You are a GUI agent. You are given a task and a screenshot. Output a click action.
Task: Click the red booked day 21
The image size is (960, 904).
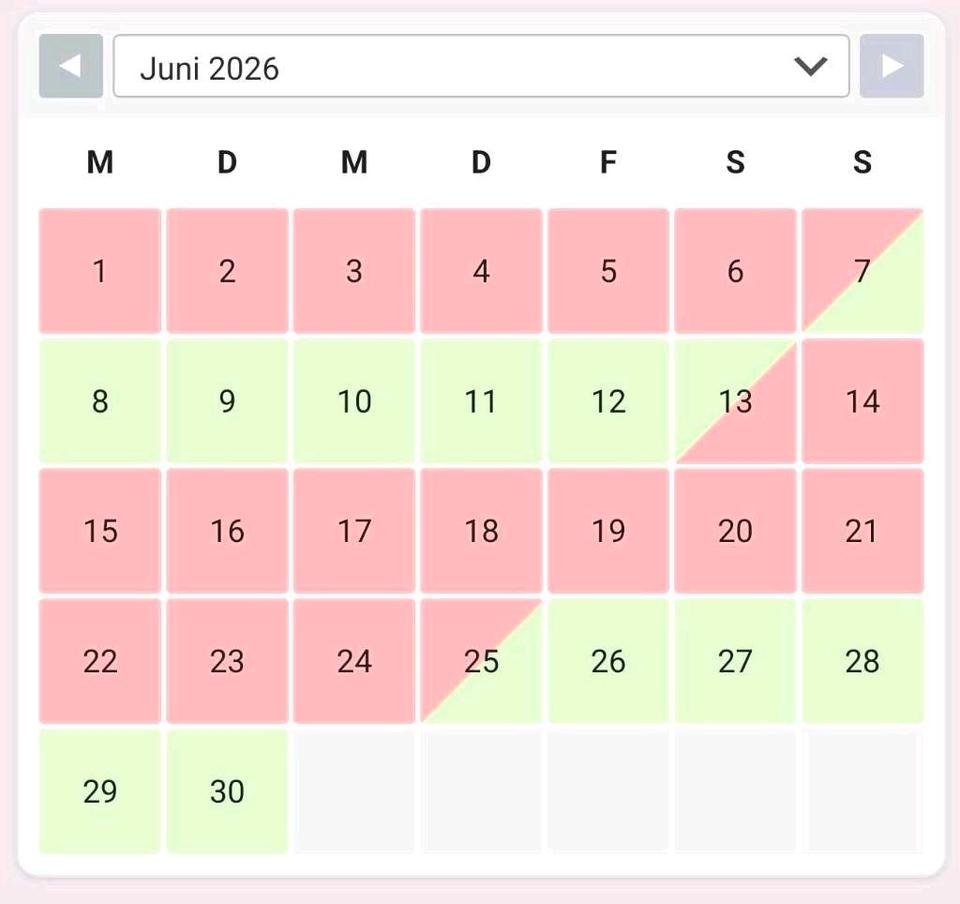(862, 531)
